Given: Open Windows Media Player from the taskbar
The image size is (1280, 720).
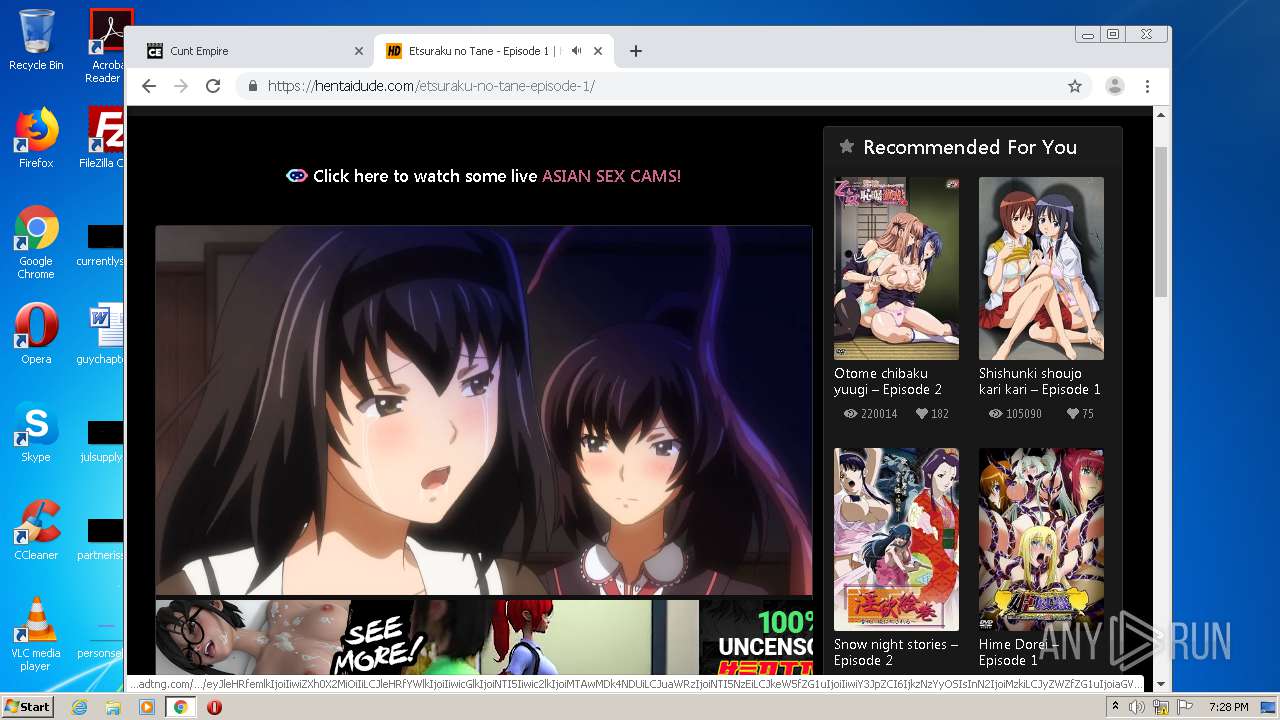Looking at the screenshot, I should pos(147,707).
